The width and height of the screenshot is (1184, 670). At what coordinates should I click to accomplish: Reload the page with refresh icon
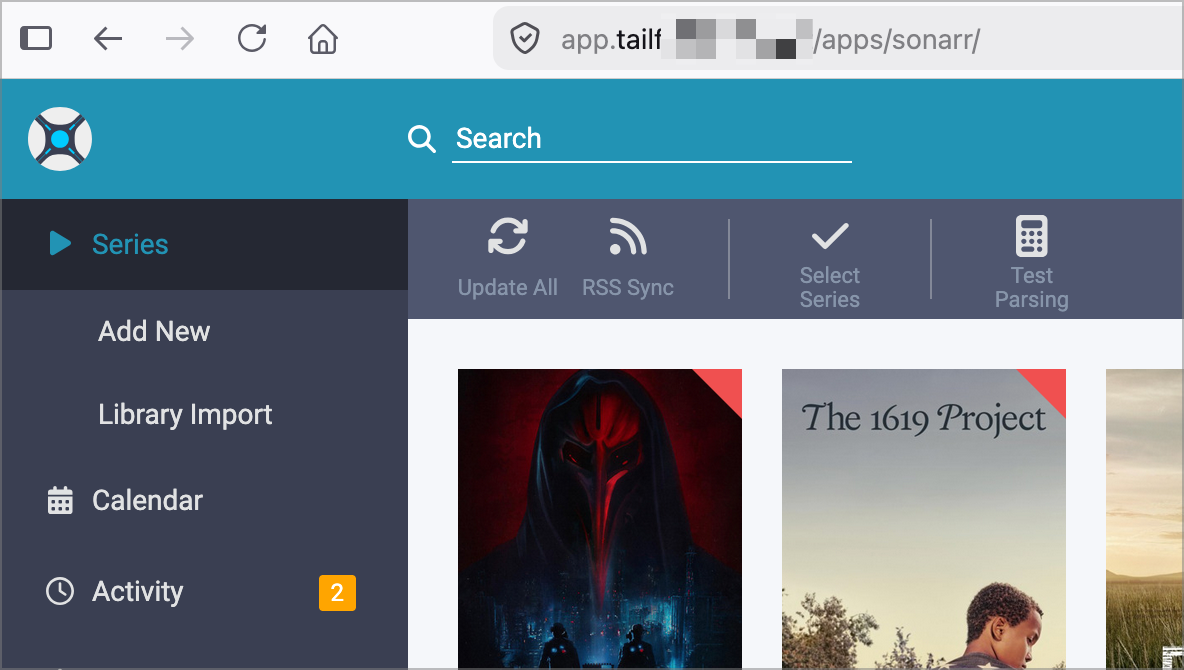click(x=251, y=38)
